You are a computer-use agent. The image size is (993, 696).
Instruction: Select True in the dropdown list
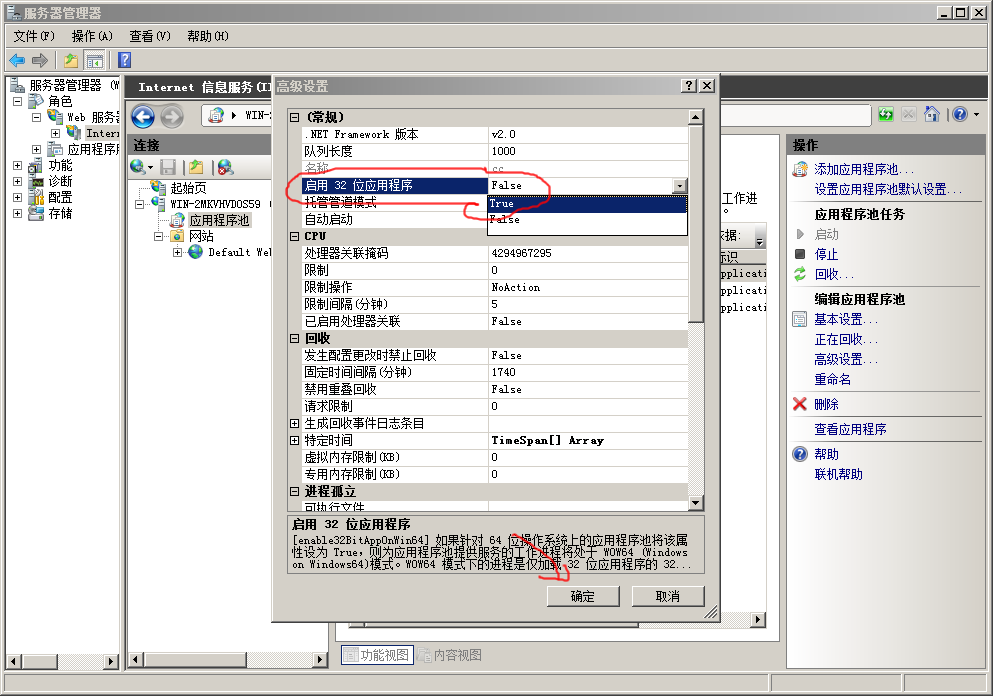click(586, 203)
